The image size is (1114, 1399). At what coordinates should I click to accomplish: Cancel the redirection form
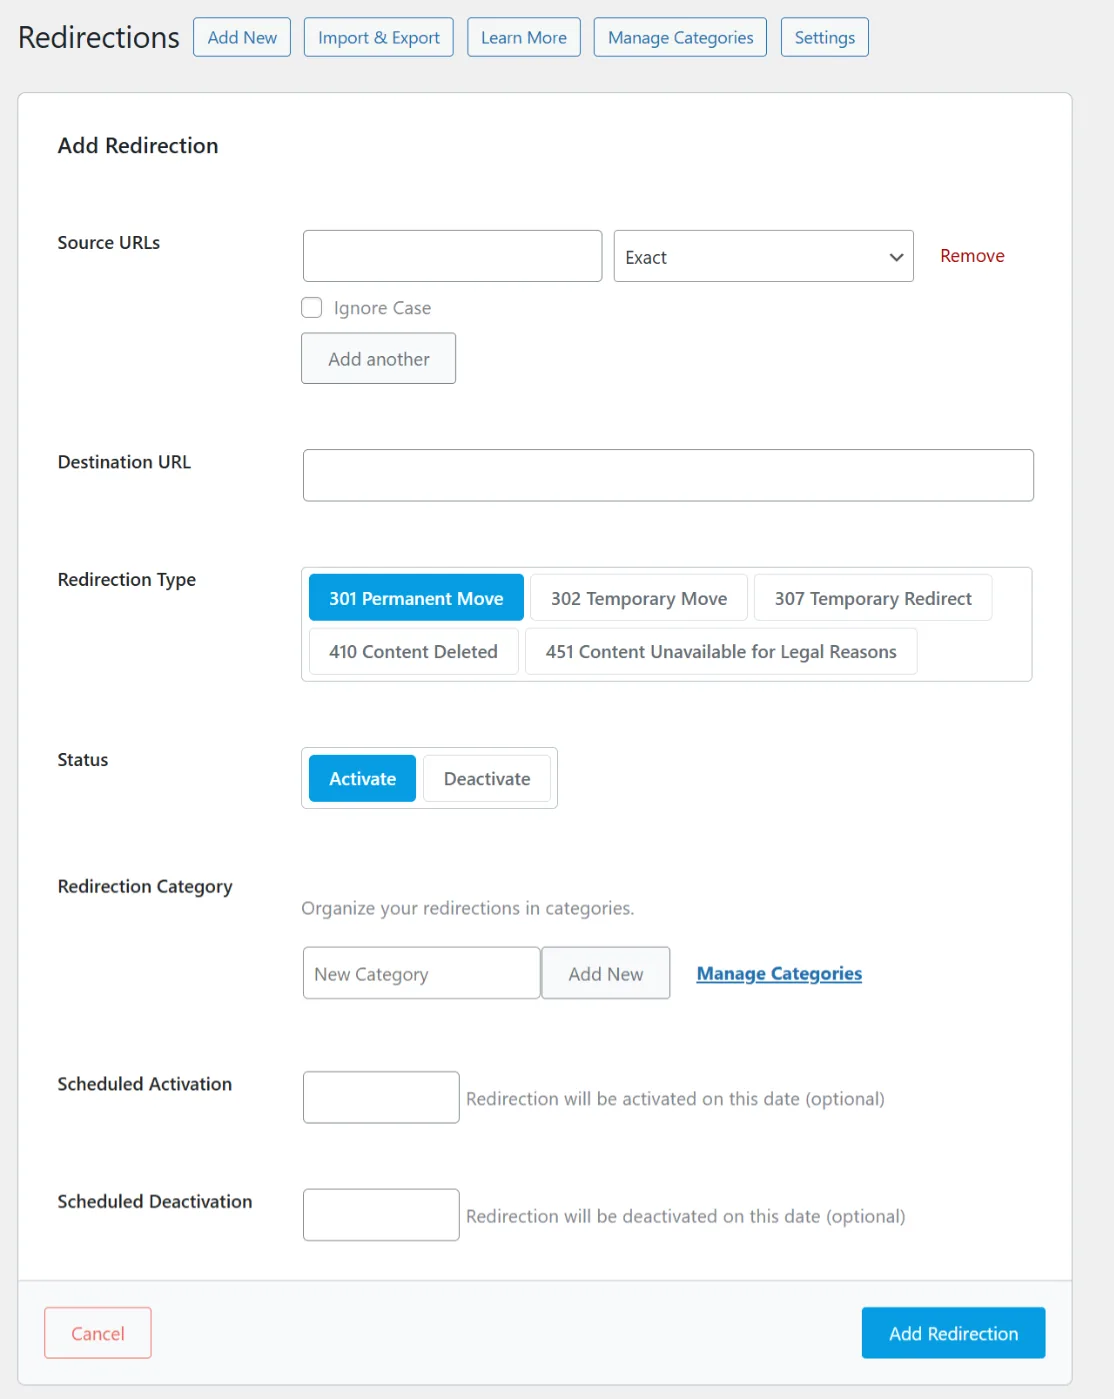(97, 1333)
